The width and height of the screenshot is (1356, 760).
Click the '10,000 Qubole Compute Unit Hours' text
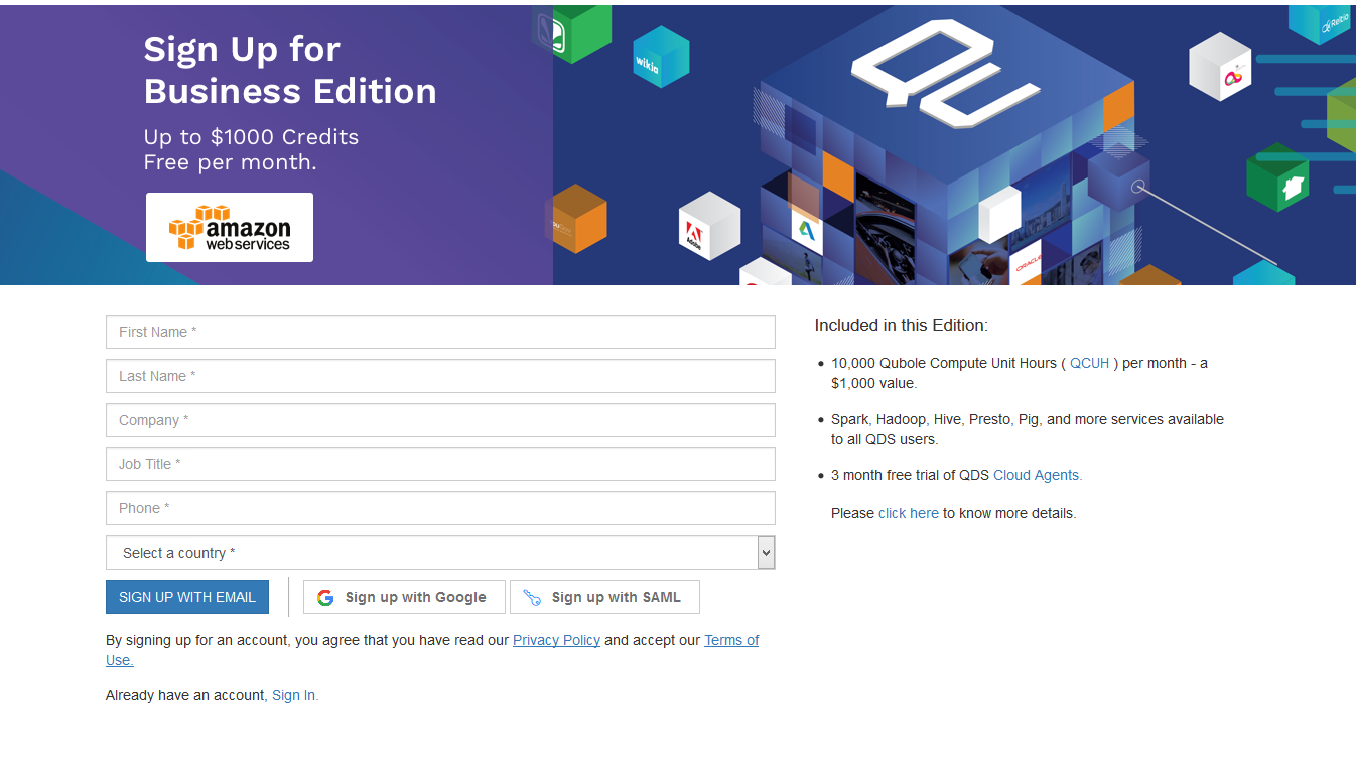tap(944, 363)
